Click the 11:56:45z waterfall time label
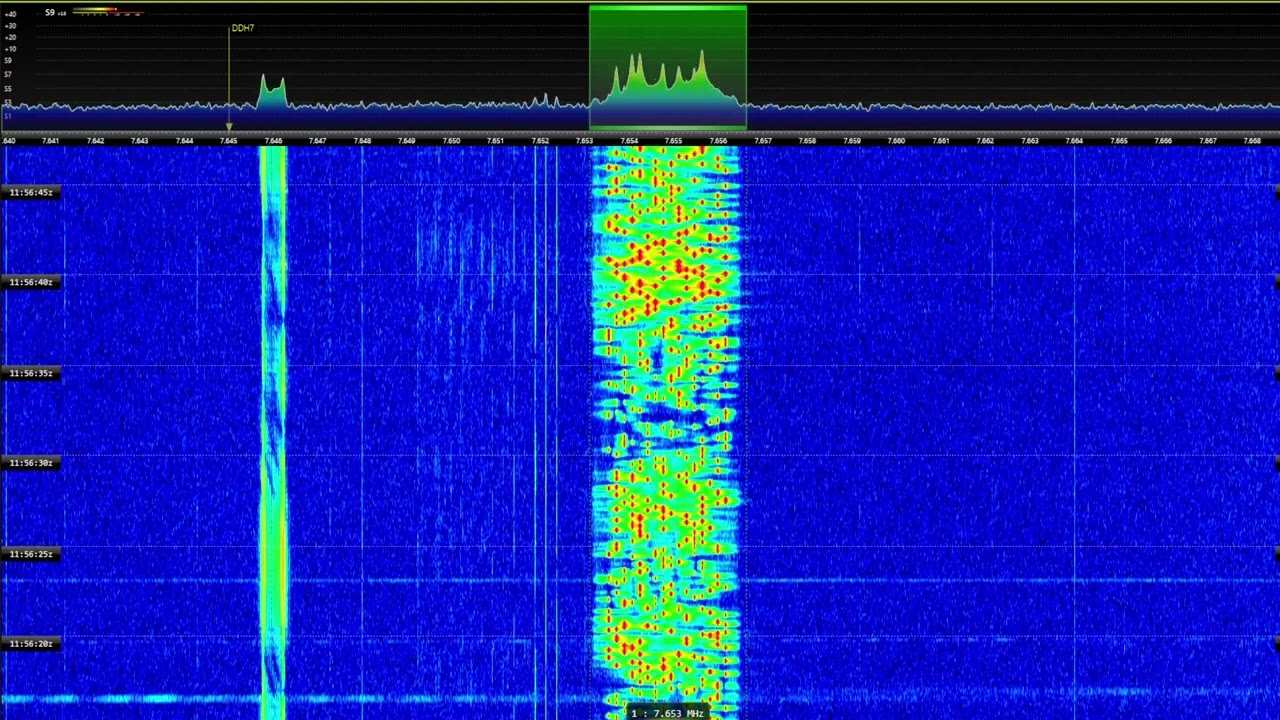The height and width of the screenshot is (720, 1280). [31, 192]
